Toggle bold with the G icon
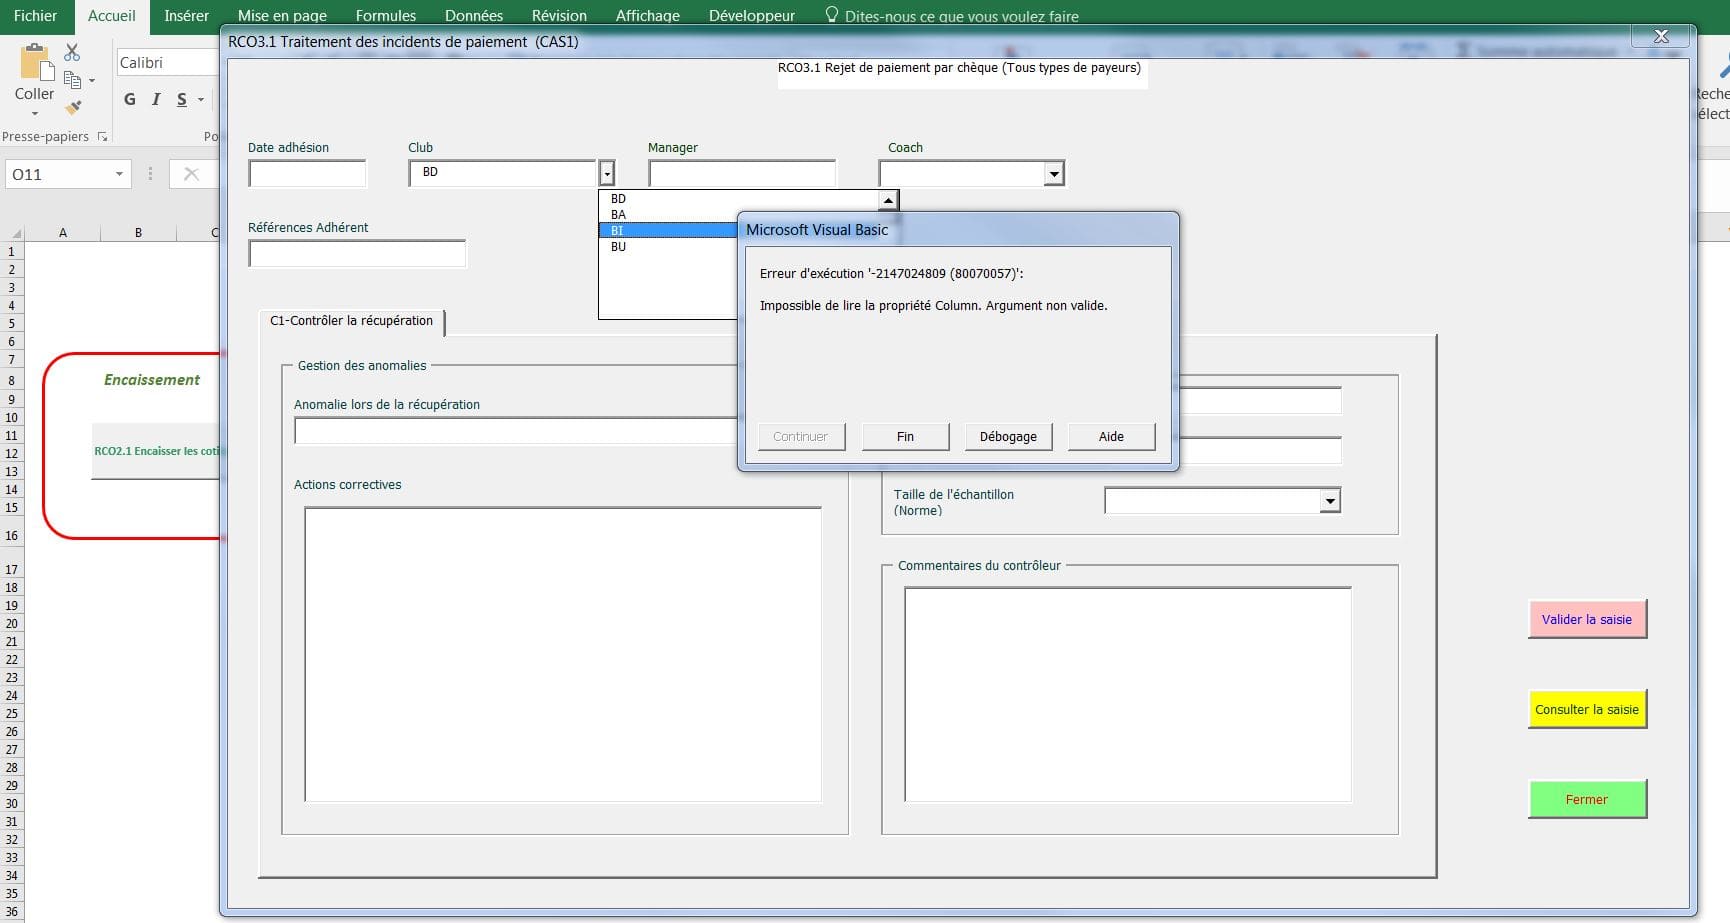The image size is (1730, 923). tap(130, 99)
